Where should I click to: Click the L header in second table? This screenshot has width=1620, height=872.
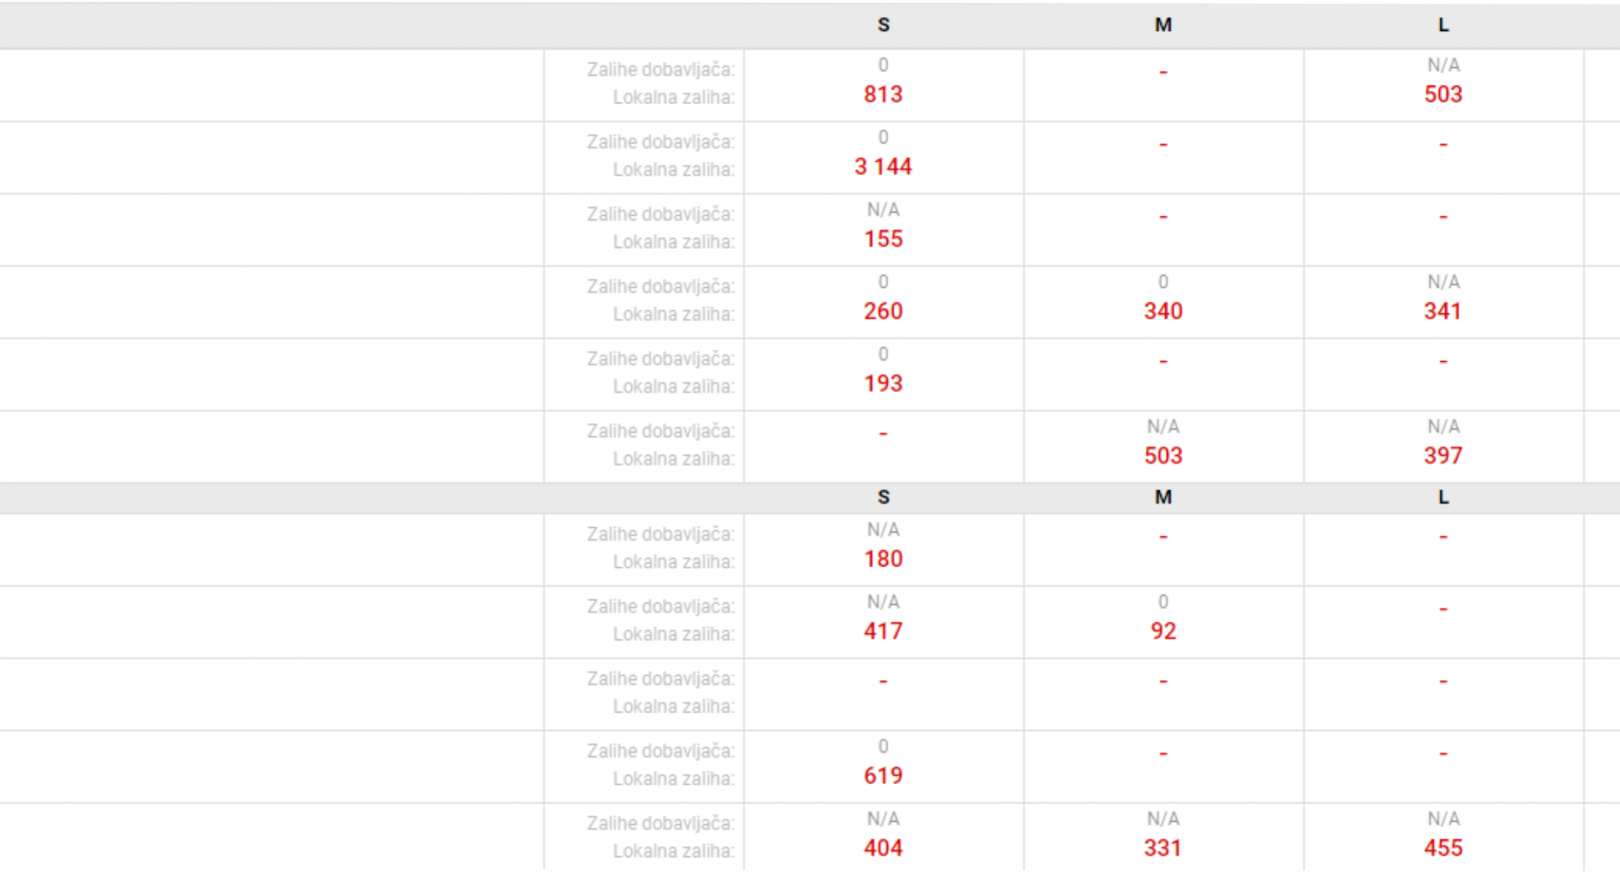tap(1443, 497)
